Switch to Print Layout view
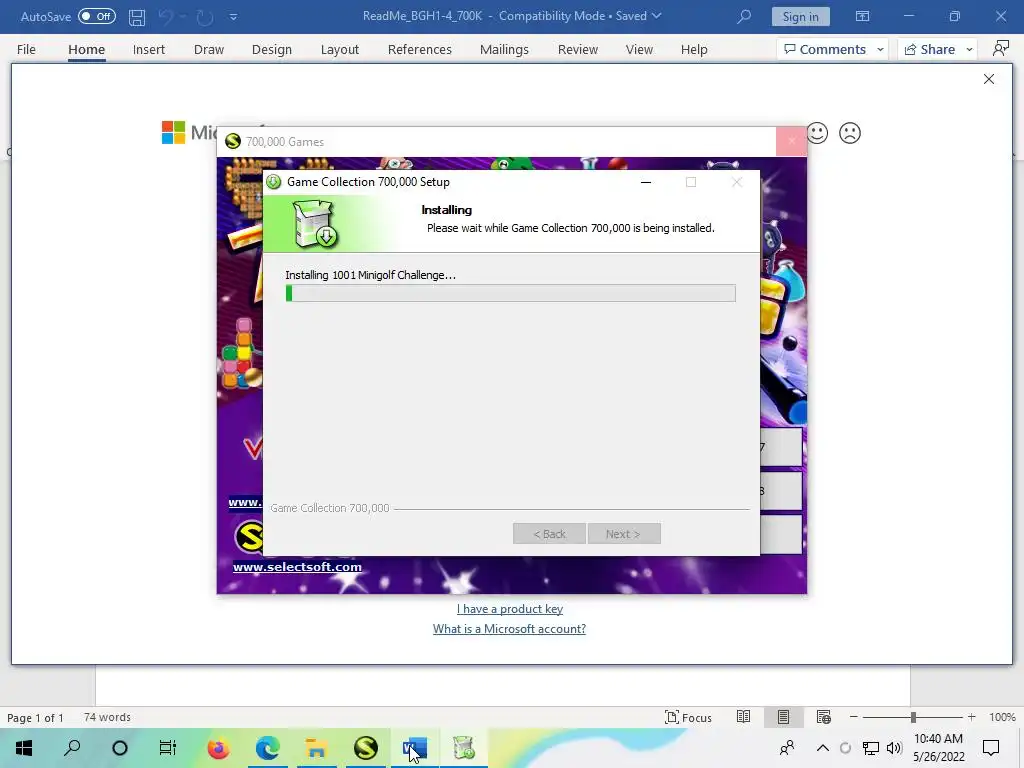The height and width of the screenshot is (768, 1024). tap(783, 717)
